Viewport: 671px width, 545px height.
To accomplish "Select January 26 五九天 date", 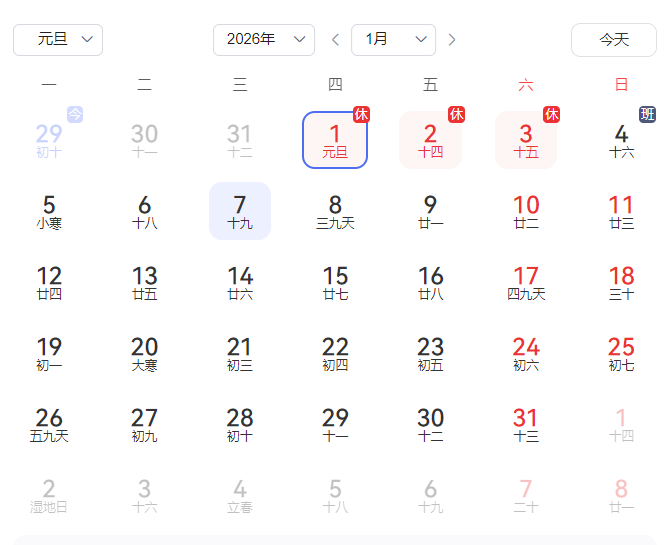I will 49,424.
